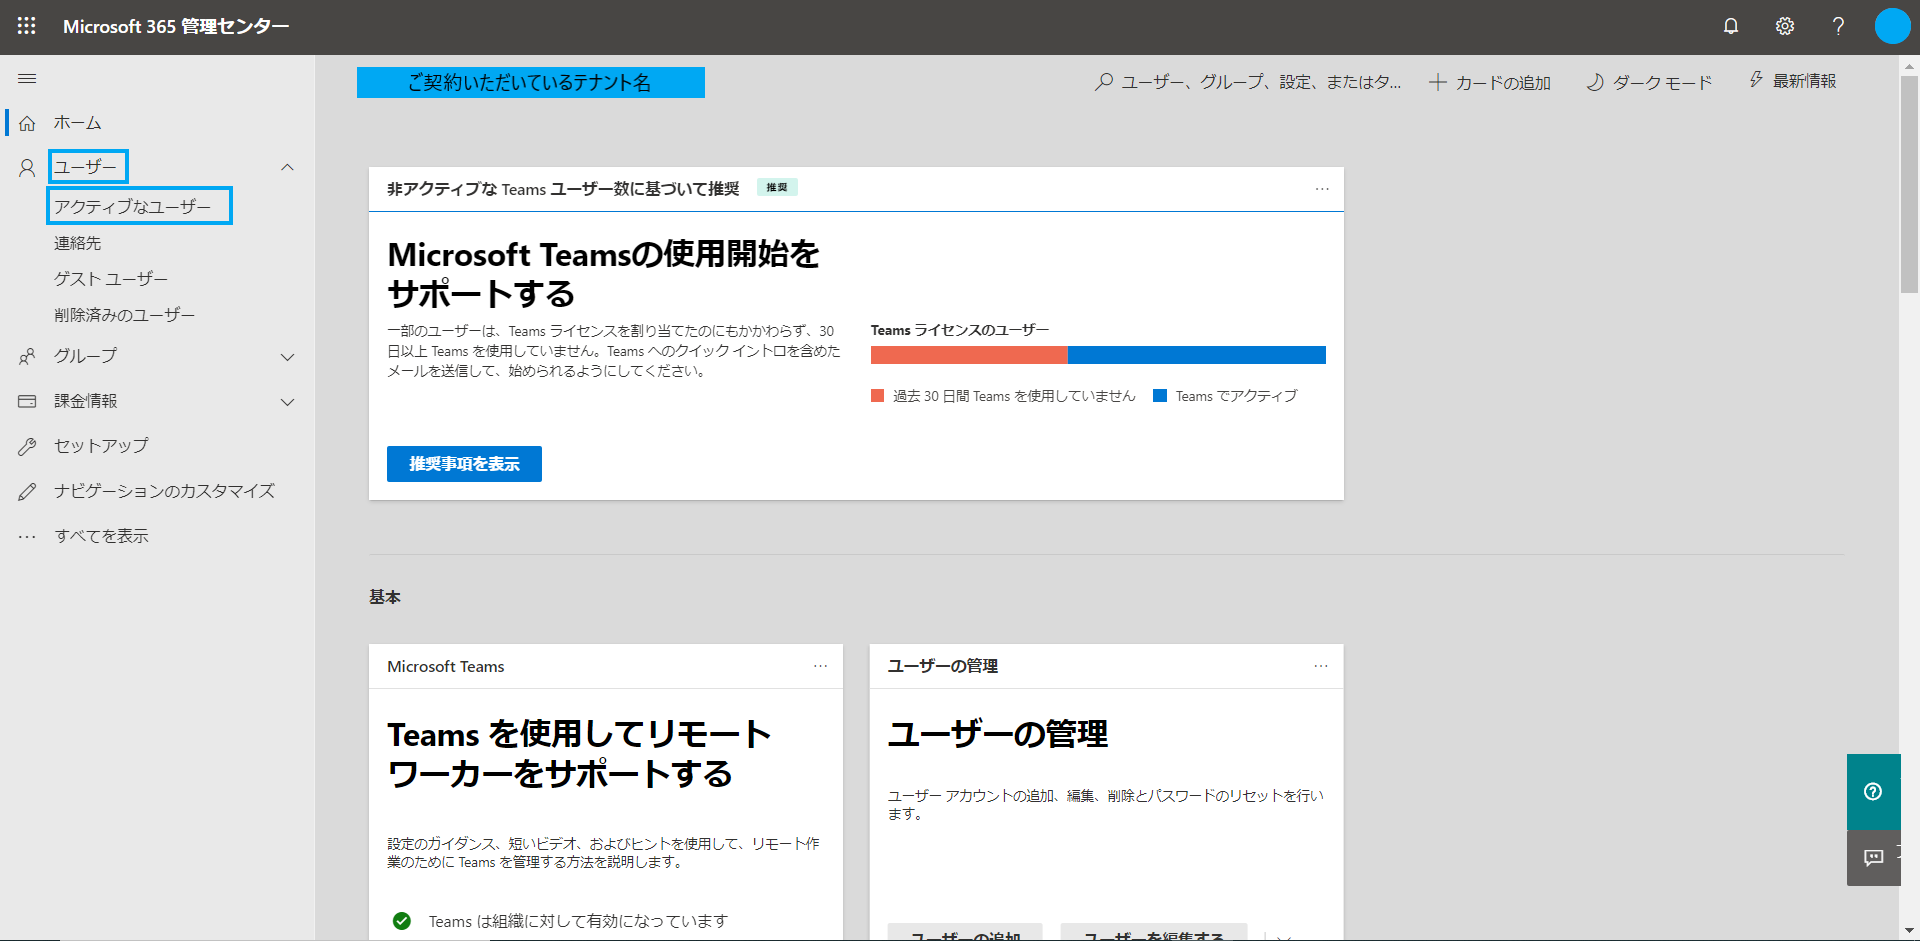The height and width of the screenshot is (941, 1920).
Task: Click すべてを表示 to show all
Action: coord(101,536)
